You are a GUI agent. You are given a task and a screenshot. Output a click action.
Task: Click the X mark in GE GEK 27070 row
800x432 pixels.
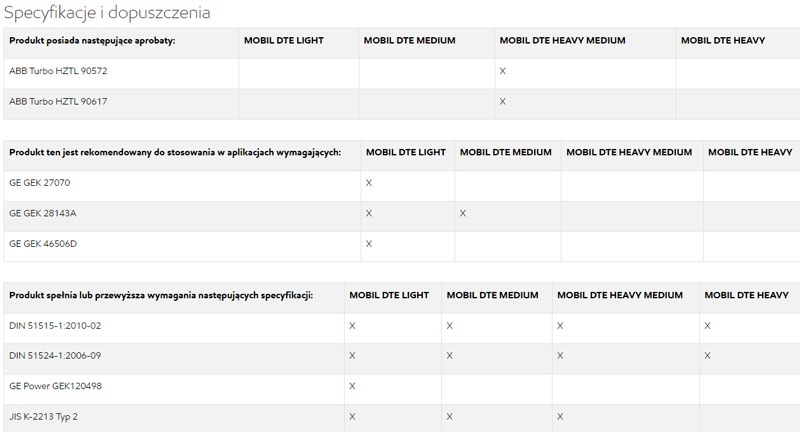click(x=369, y=184)
